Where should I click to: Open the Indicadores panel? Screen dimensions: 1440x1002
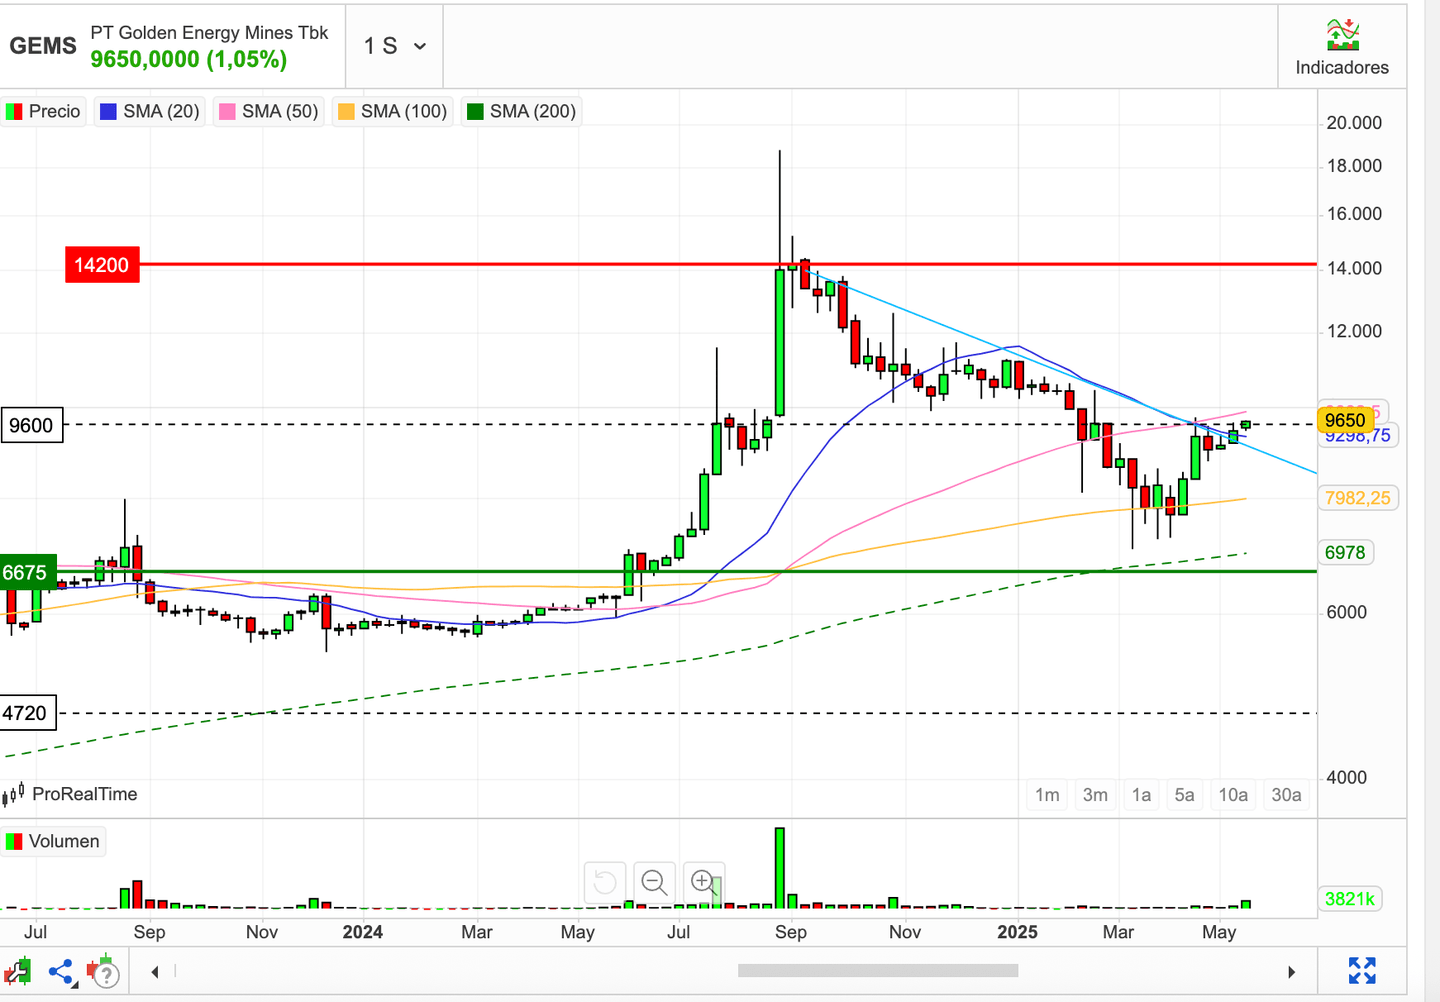1341,47
